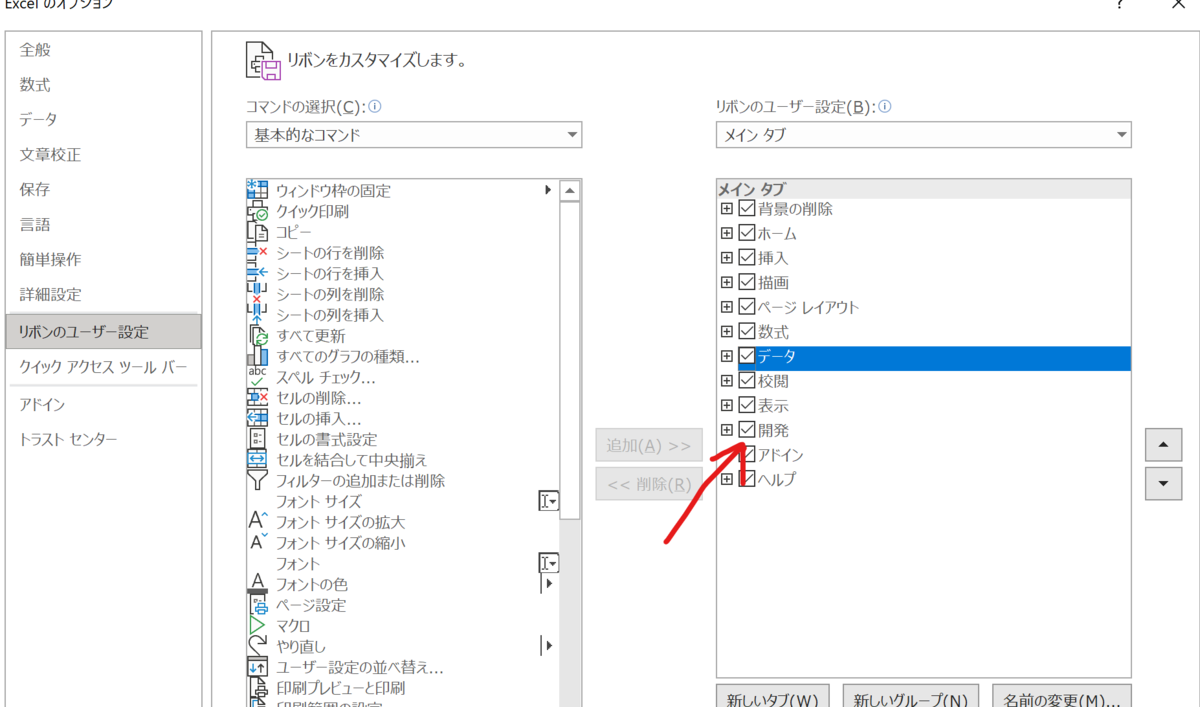Open the コマンドの選択 dropdown

click(414, 134)
